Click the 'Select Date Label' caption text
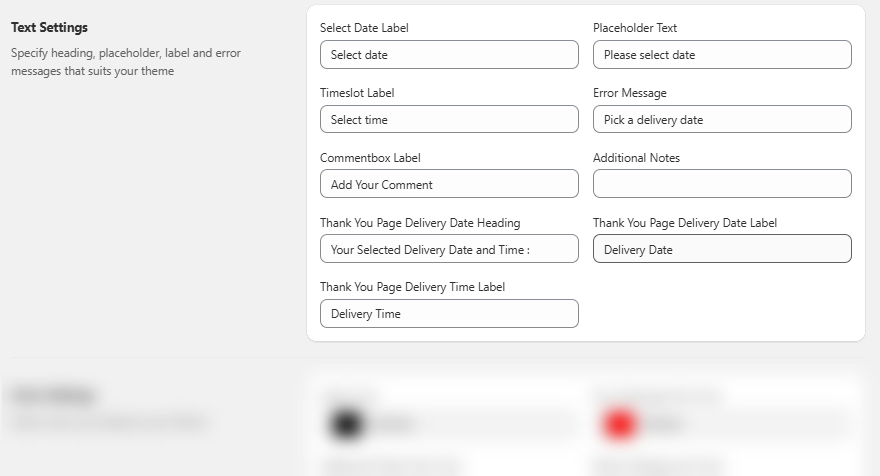Screen dimensions: 880x476 coord(364,28)
